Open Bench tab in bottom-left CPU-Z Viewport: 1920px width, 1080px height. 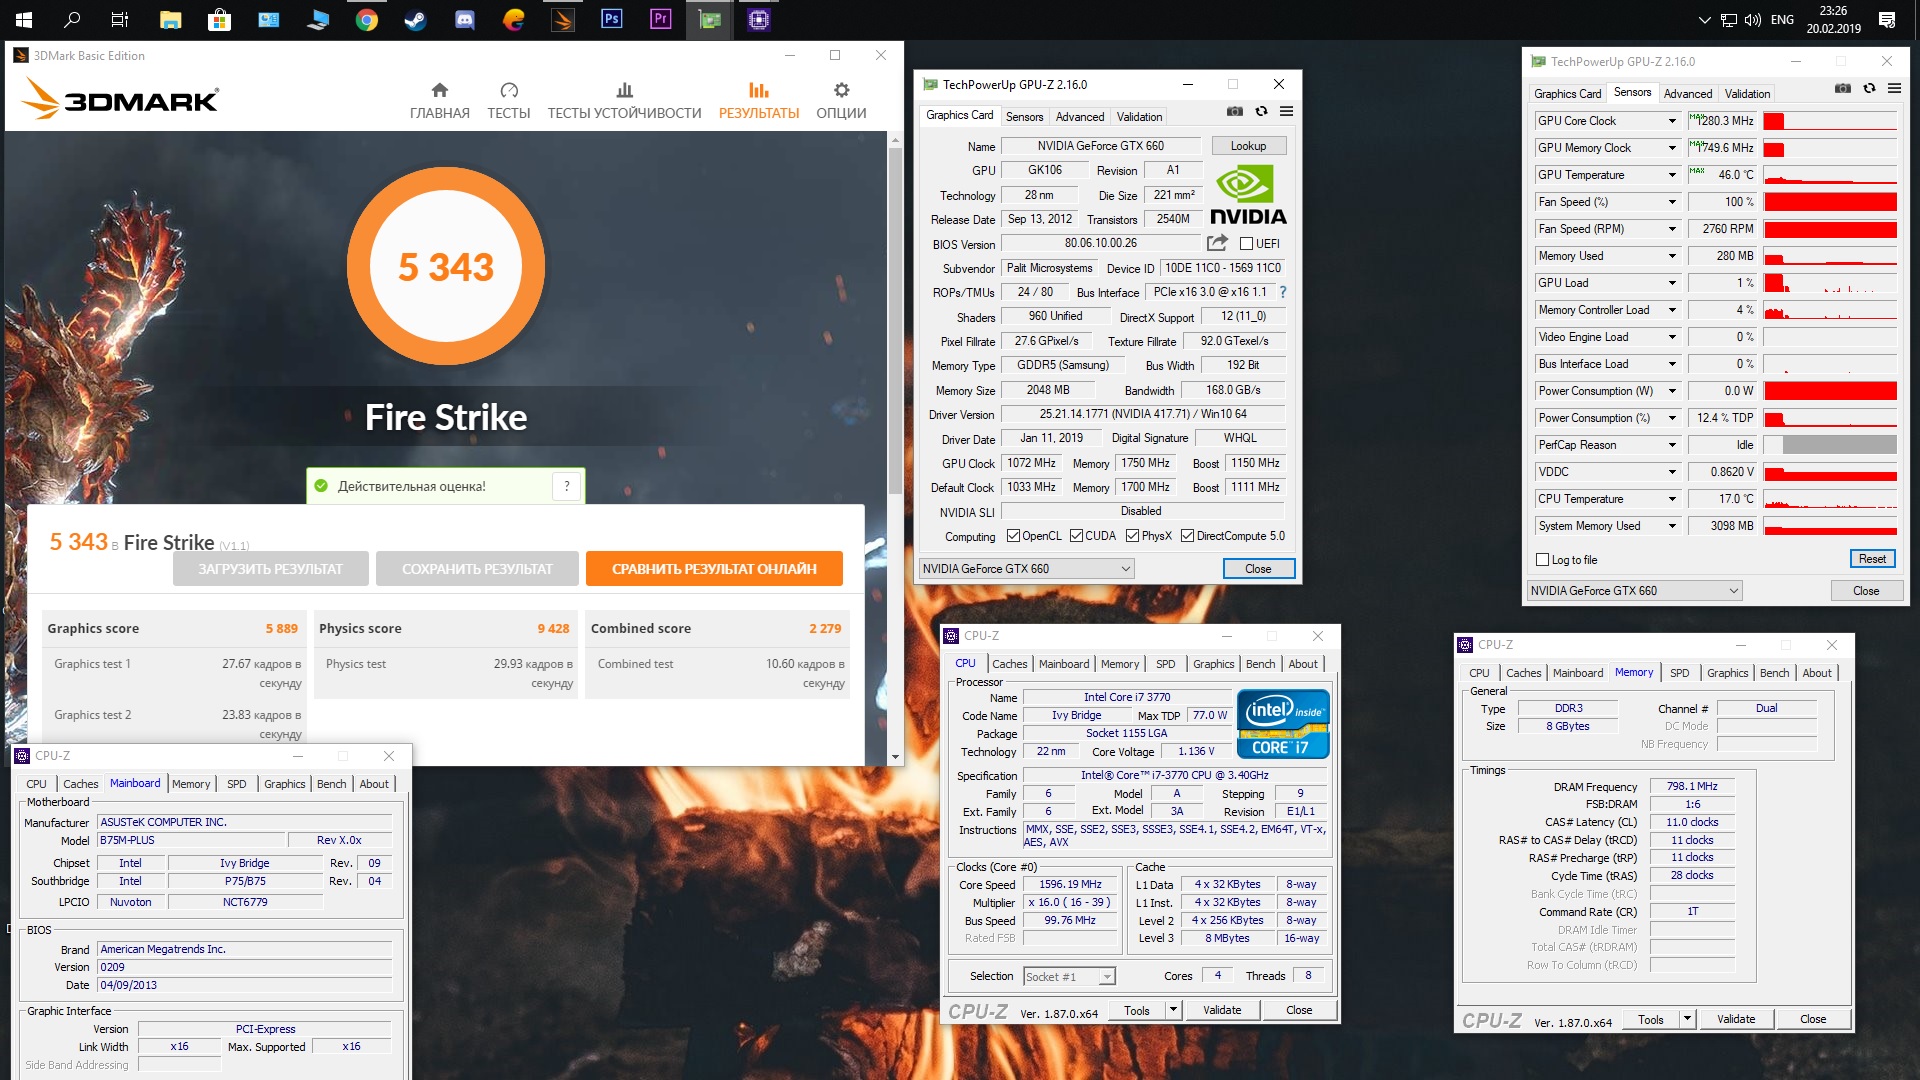point(332,784)
